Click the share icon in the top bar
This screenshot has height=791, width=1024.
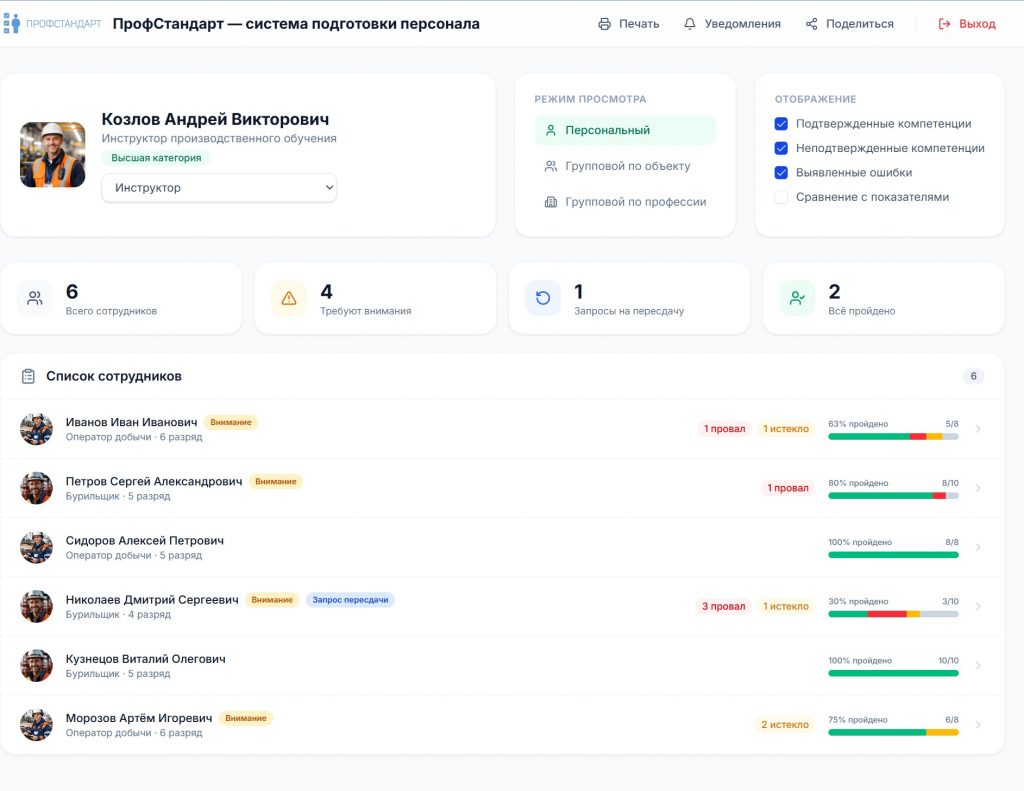[812, 24]
